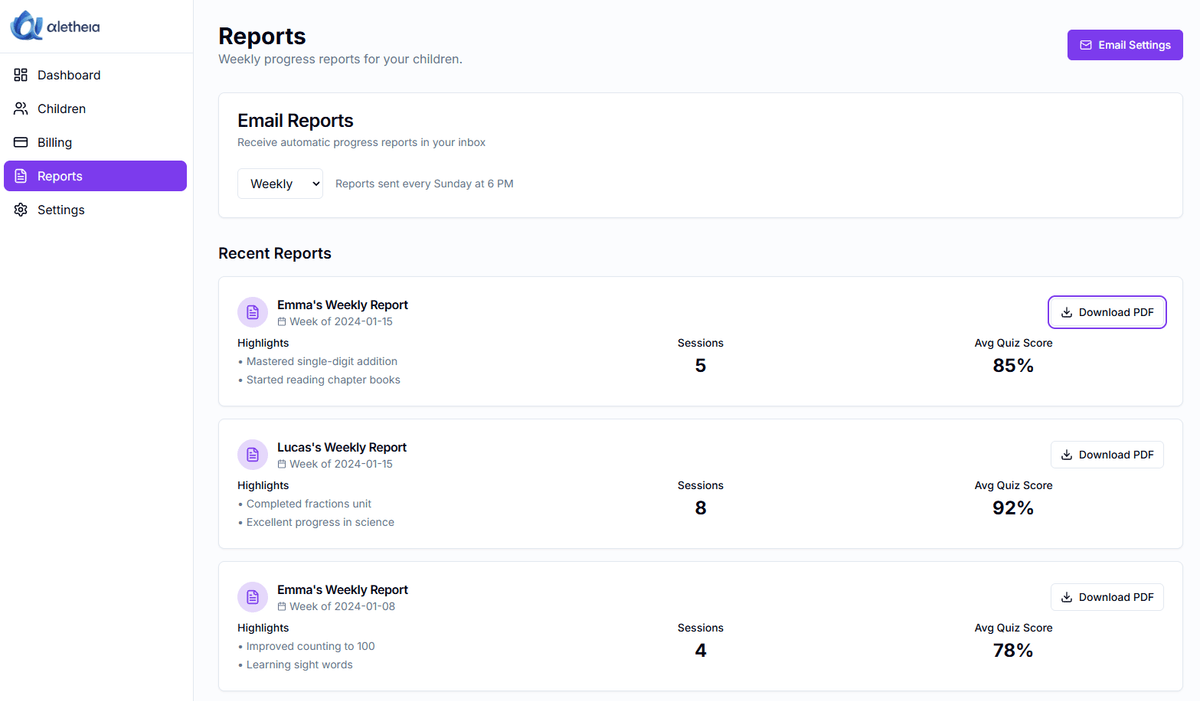1200x701 pixels.
Task: Open Billing via the credit card icon
Action: click(19, 142)
